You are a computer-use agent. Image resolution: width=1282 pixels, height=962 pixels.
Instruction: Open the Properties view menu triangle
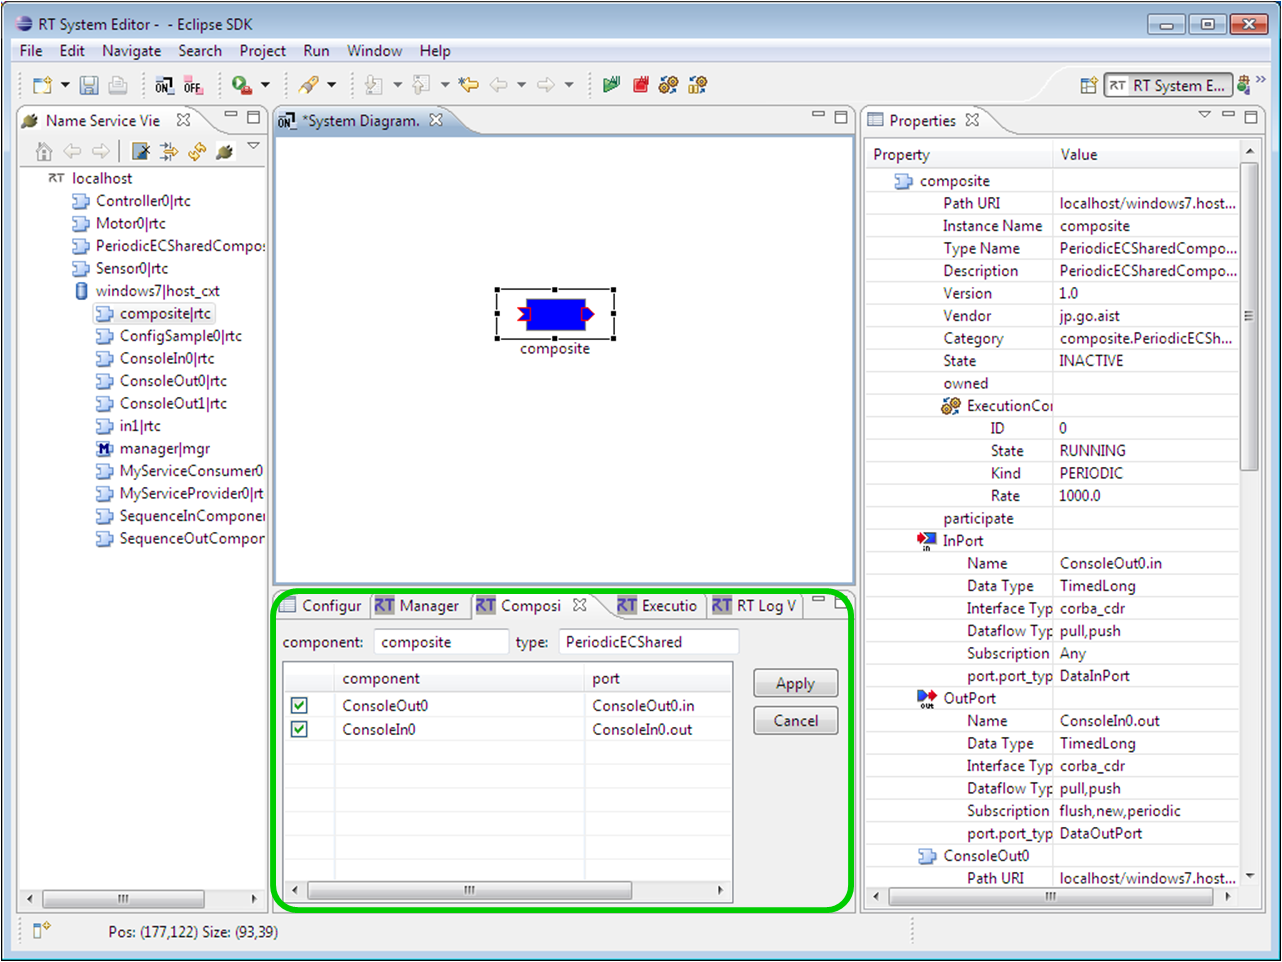(x=1204, y=116)
